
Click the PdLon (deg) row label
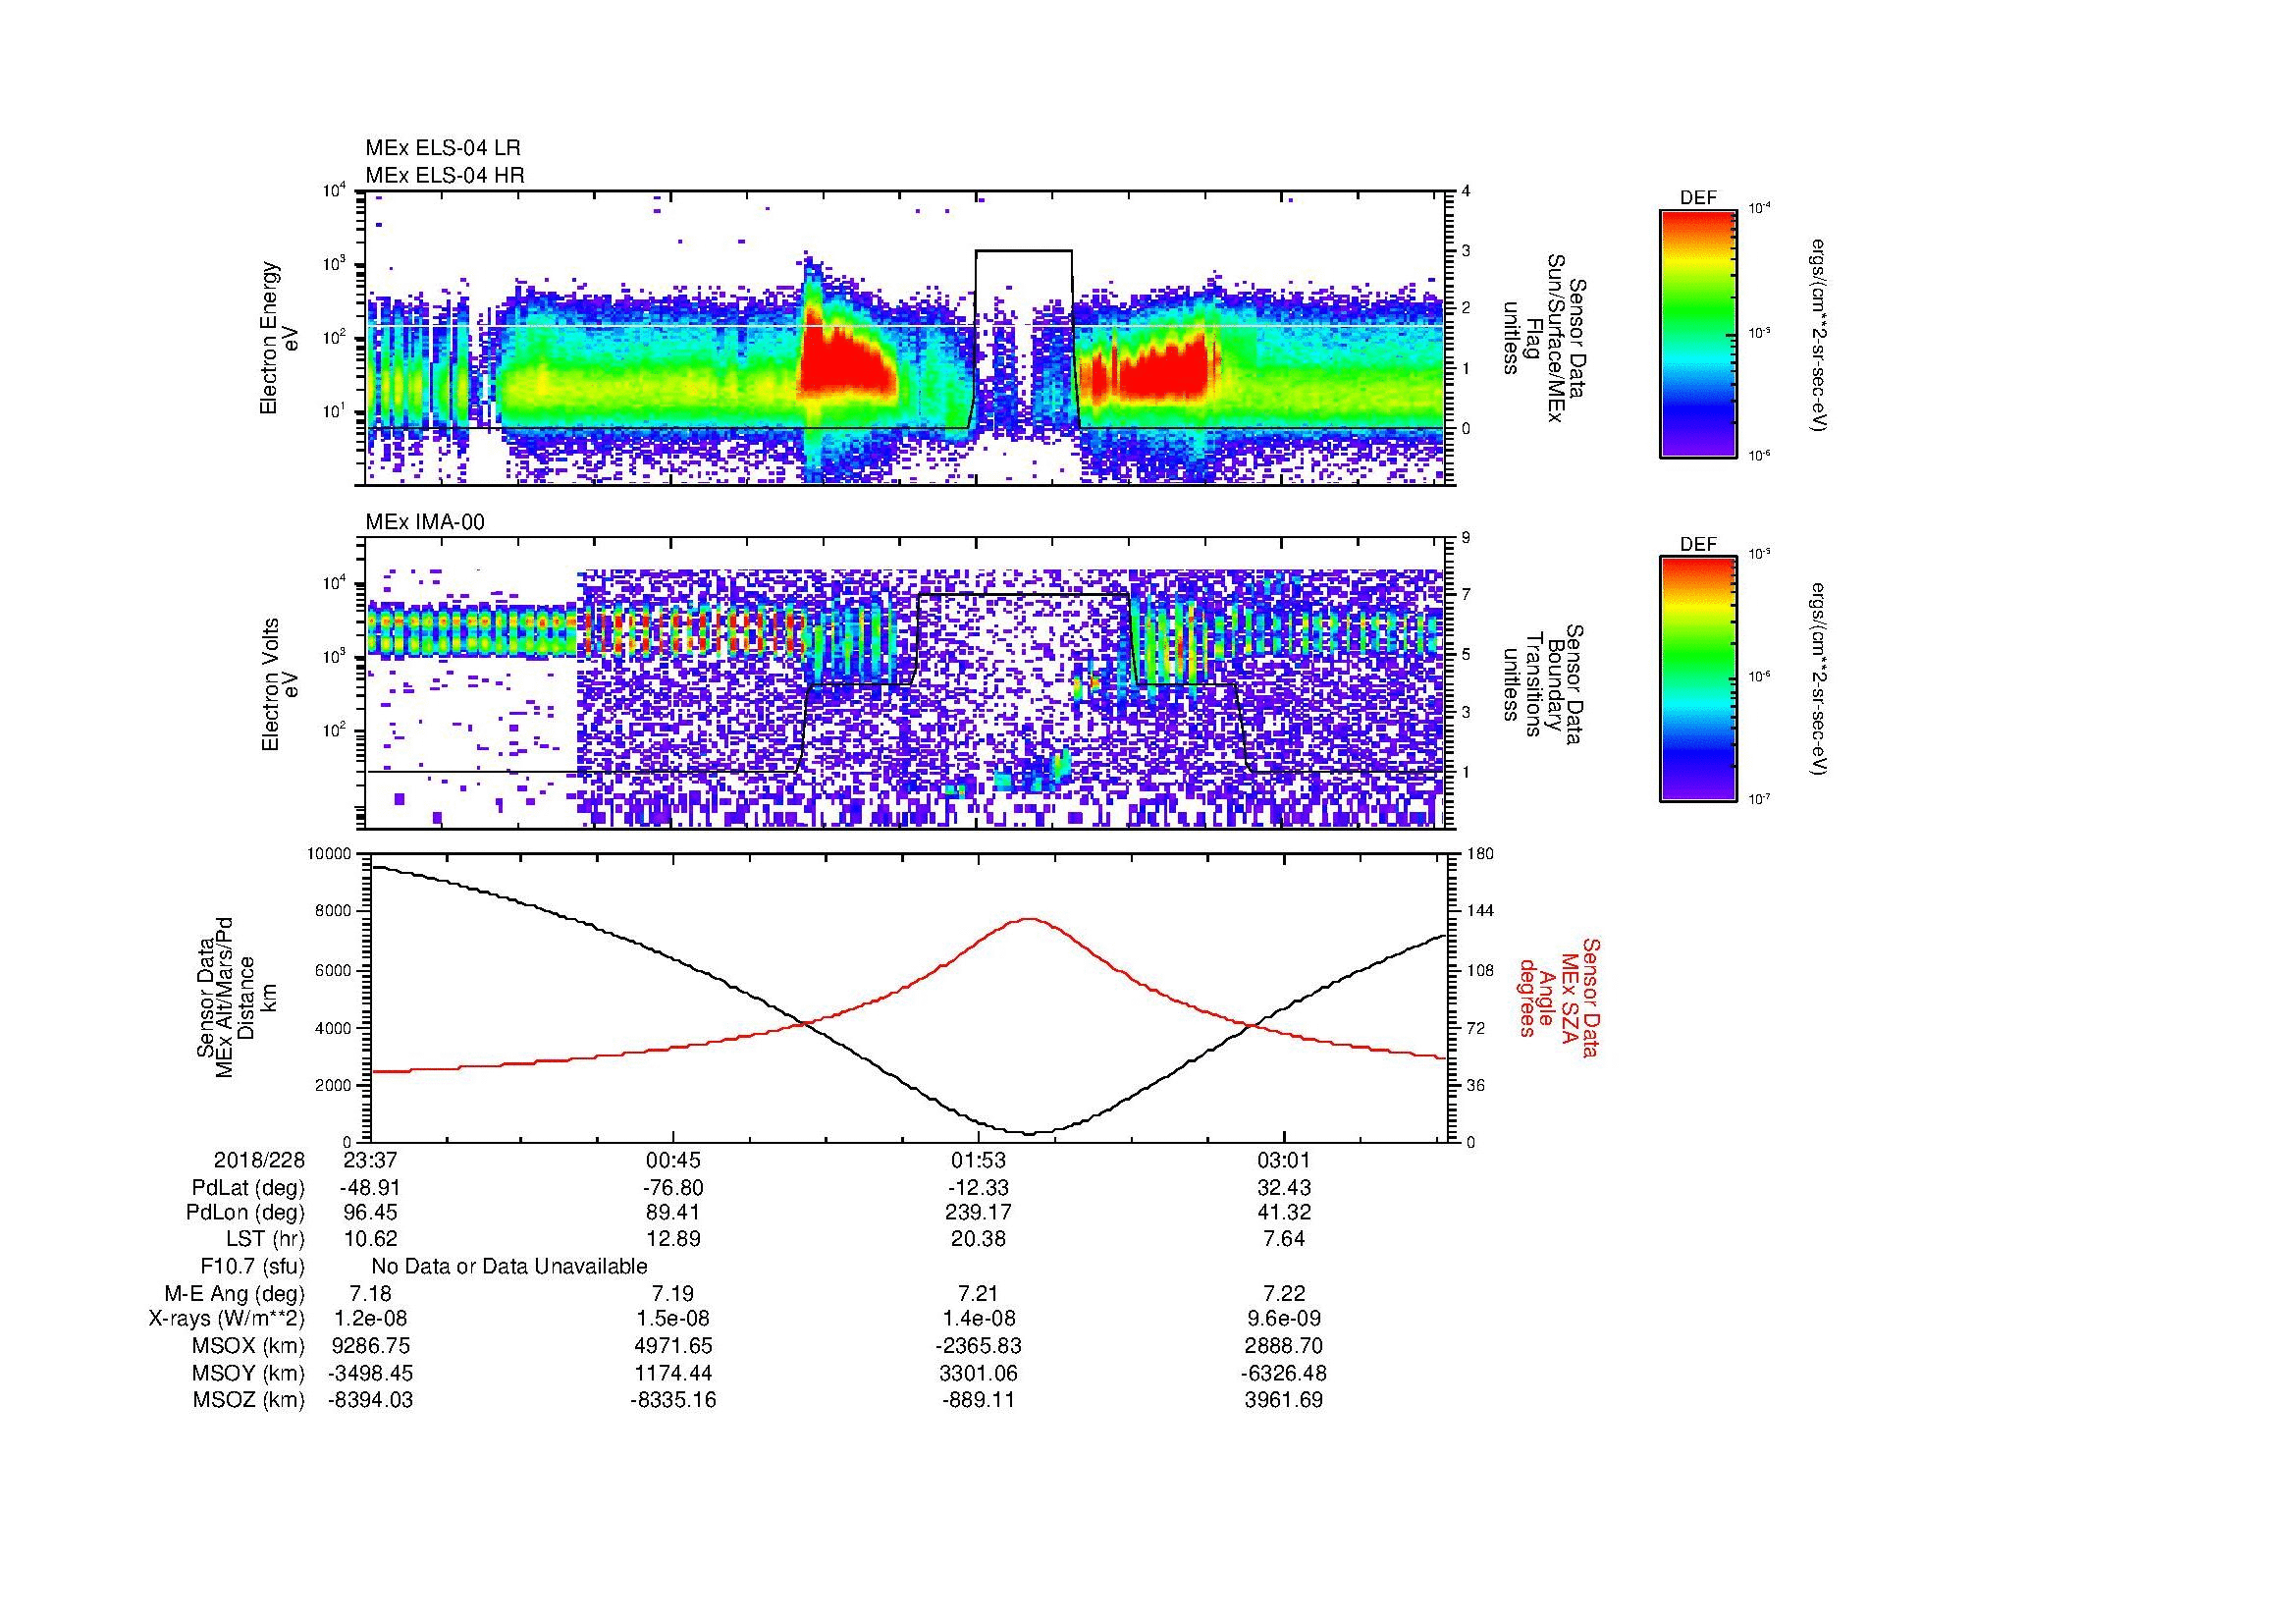(x=246, y=1213)
